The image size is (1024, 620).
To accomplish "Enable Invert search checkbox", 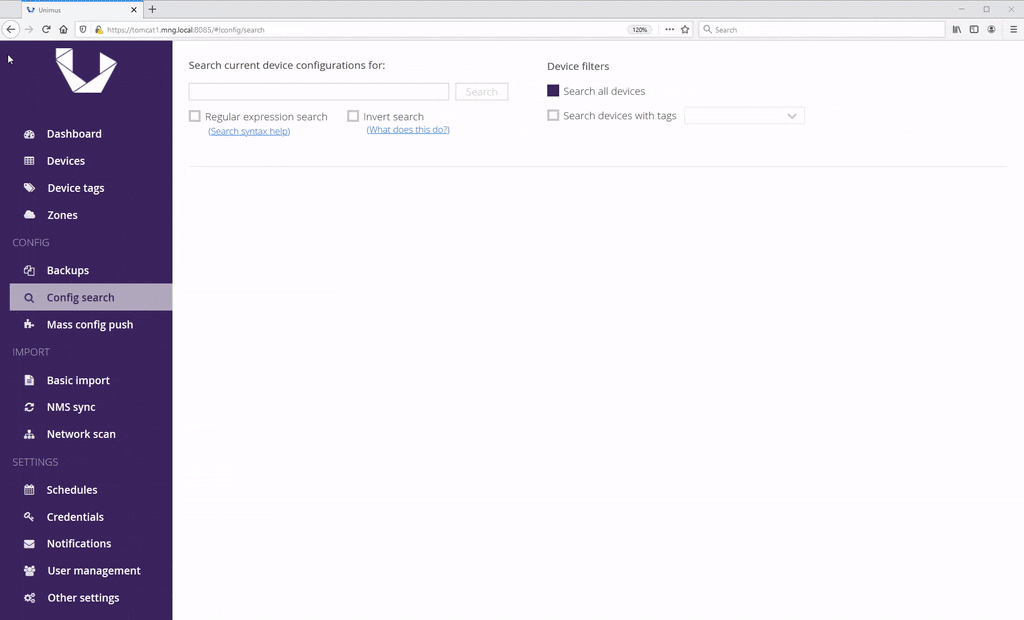I will click(x=353, y=116).
